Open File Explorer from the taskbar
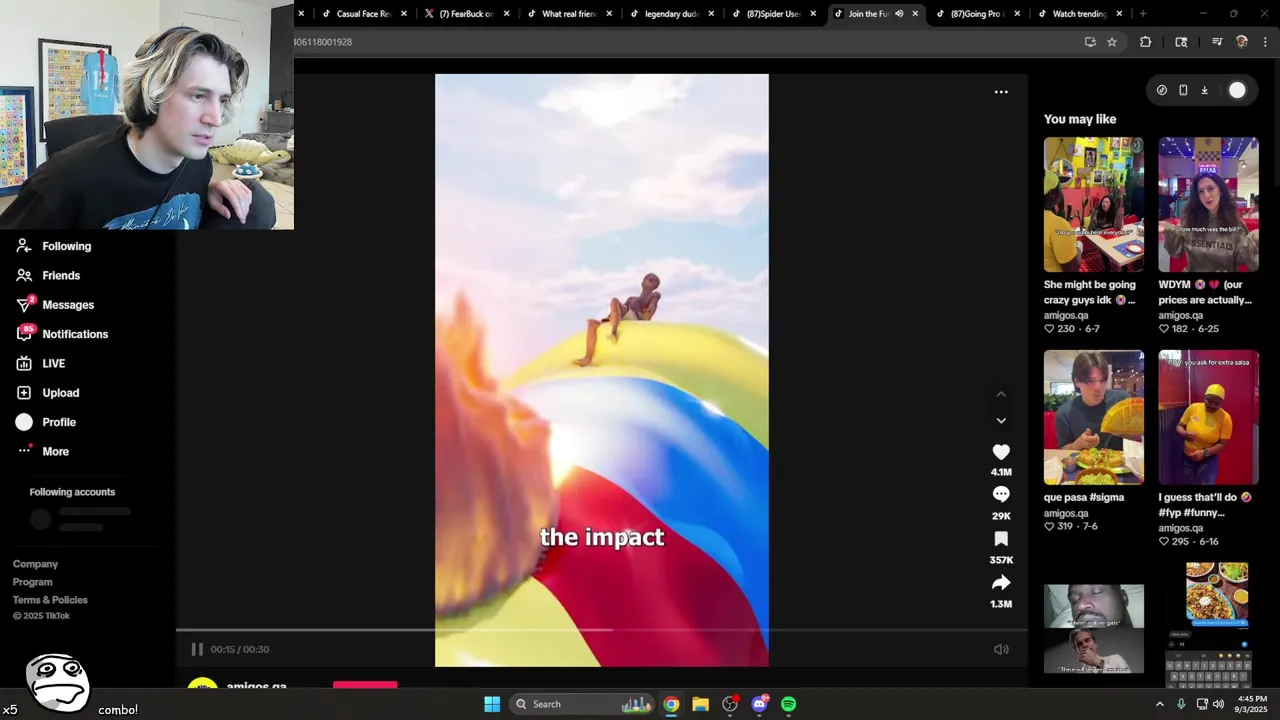This screenshot has width=1280, height=720. pos(700,704)
